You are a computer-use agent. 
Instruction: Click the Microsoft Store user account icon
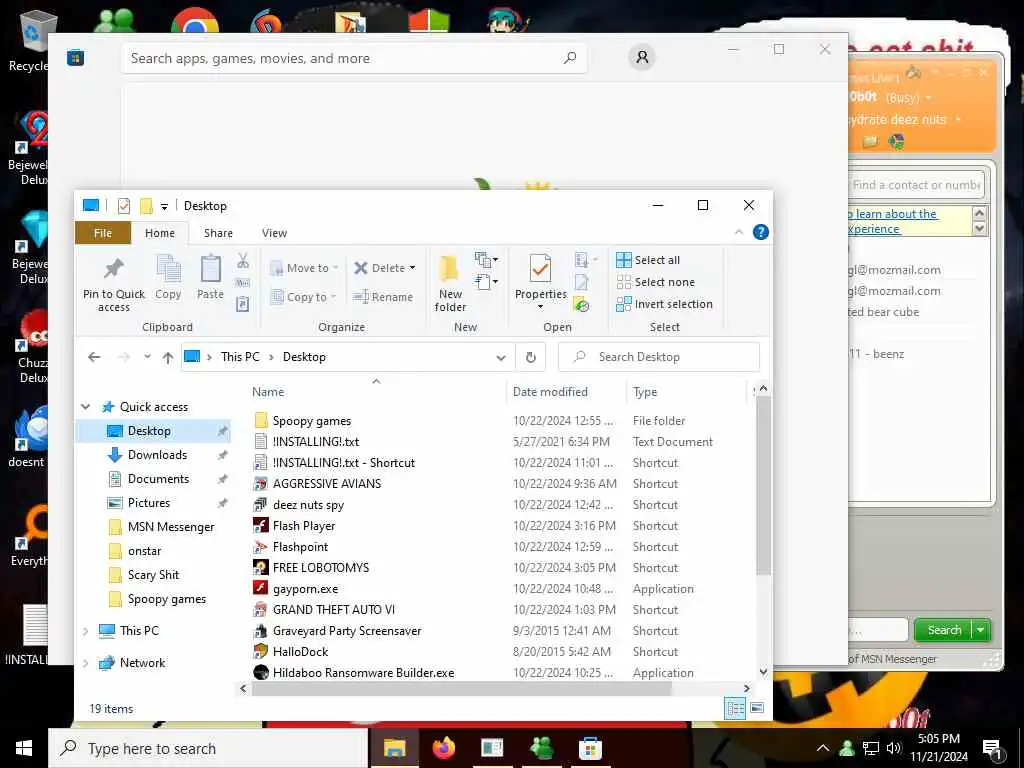(642, 57)
